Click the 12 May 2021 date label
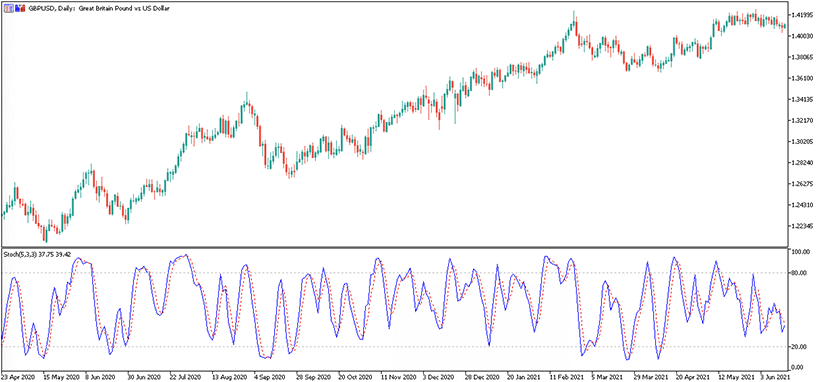This screenshot has width=820, height=382. coord(735,377)
